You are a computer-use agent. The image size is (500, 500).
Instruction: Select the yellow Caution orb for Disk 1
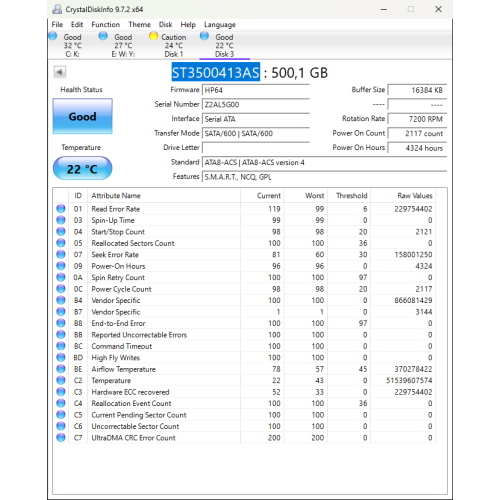(x=153, y=36)
